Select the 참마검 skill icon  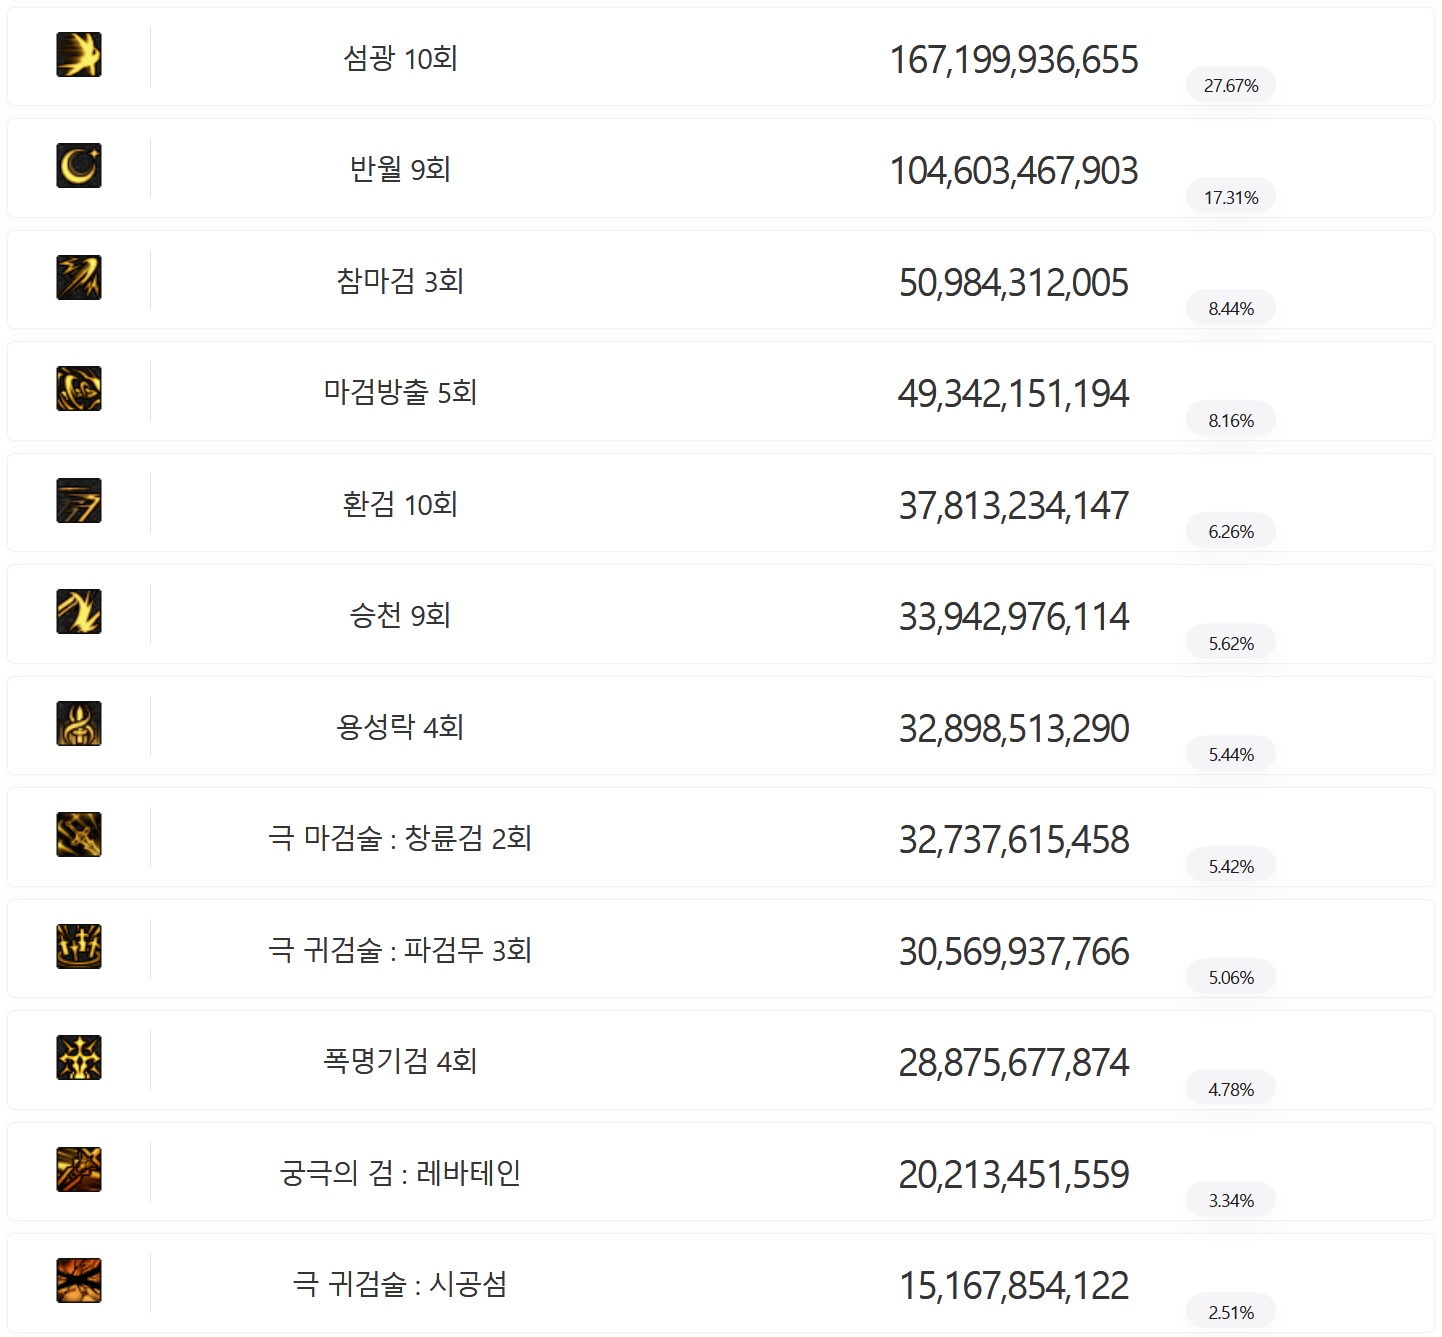(x=79, y=278)
